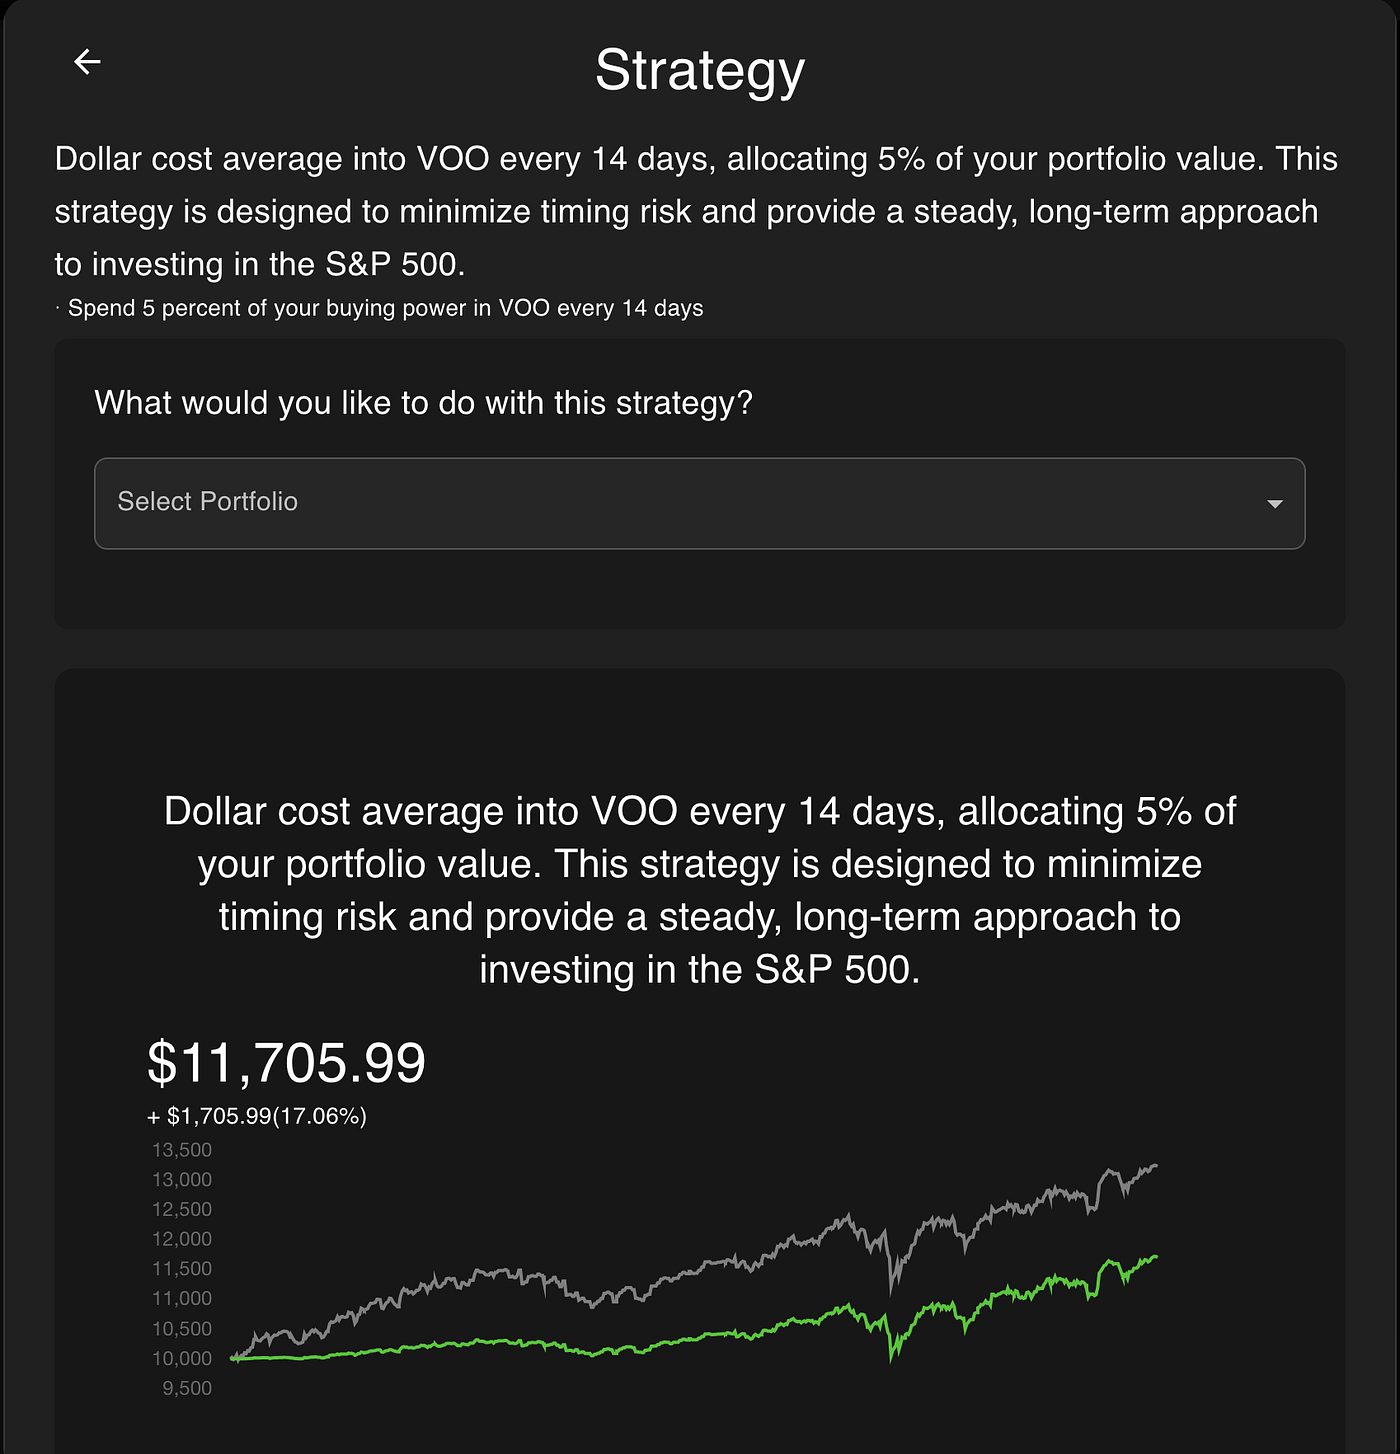
Task: Select the Strategy page title
Action: tap(700, 70)
